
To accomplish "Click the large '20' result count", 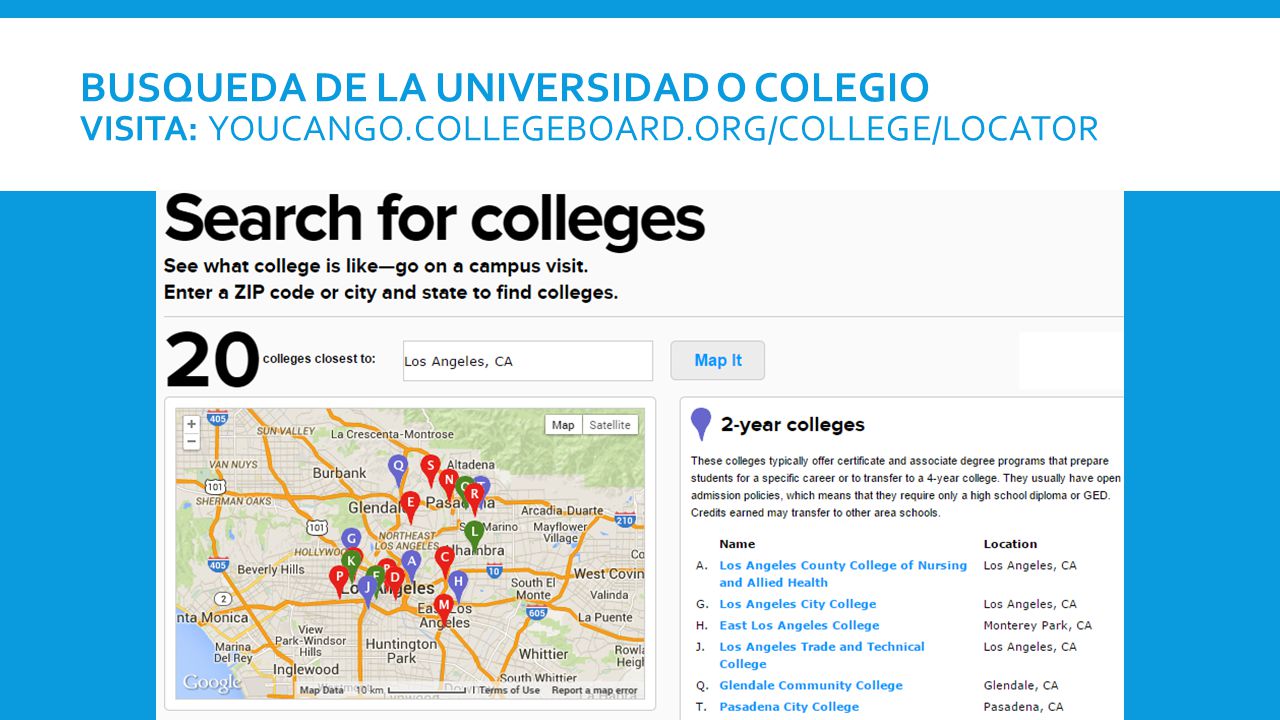I will pyautogui.click(x=211, y=361).
